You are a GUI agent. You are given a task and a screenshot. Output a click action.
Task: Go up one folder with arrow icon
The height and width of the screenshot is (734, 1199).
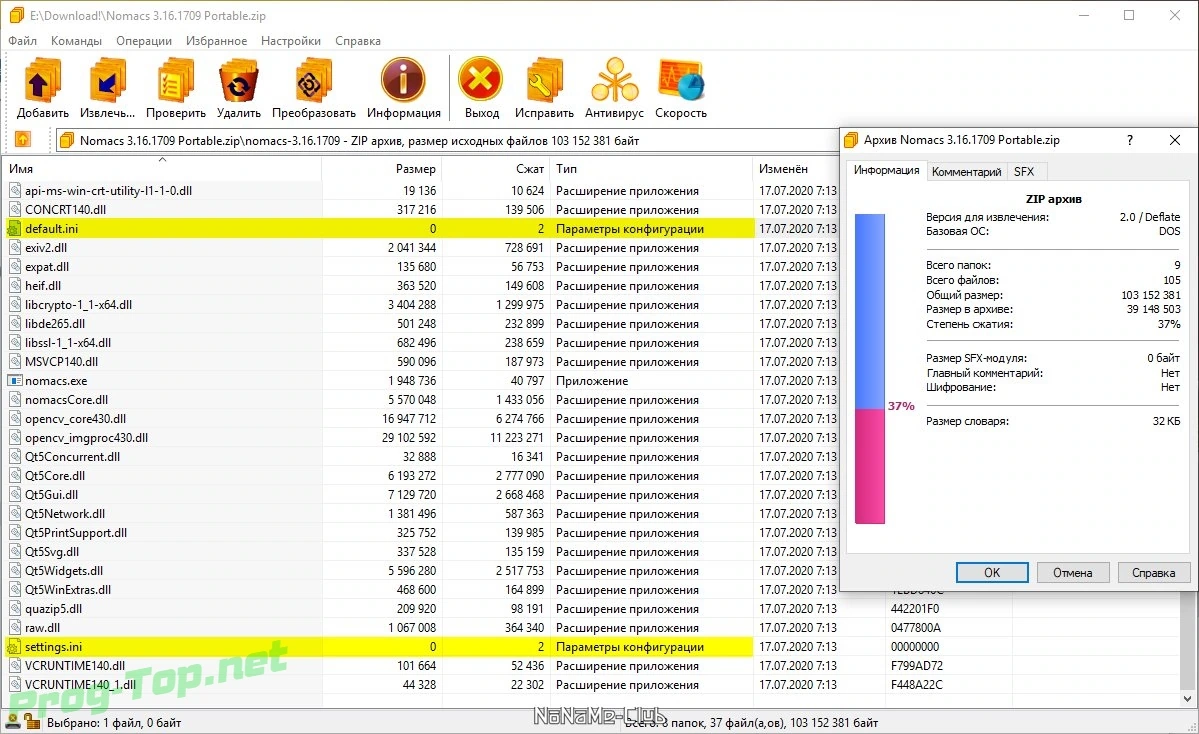tap(23, 139)
